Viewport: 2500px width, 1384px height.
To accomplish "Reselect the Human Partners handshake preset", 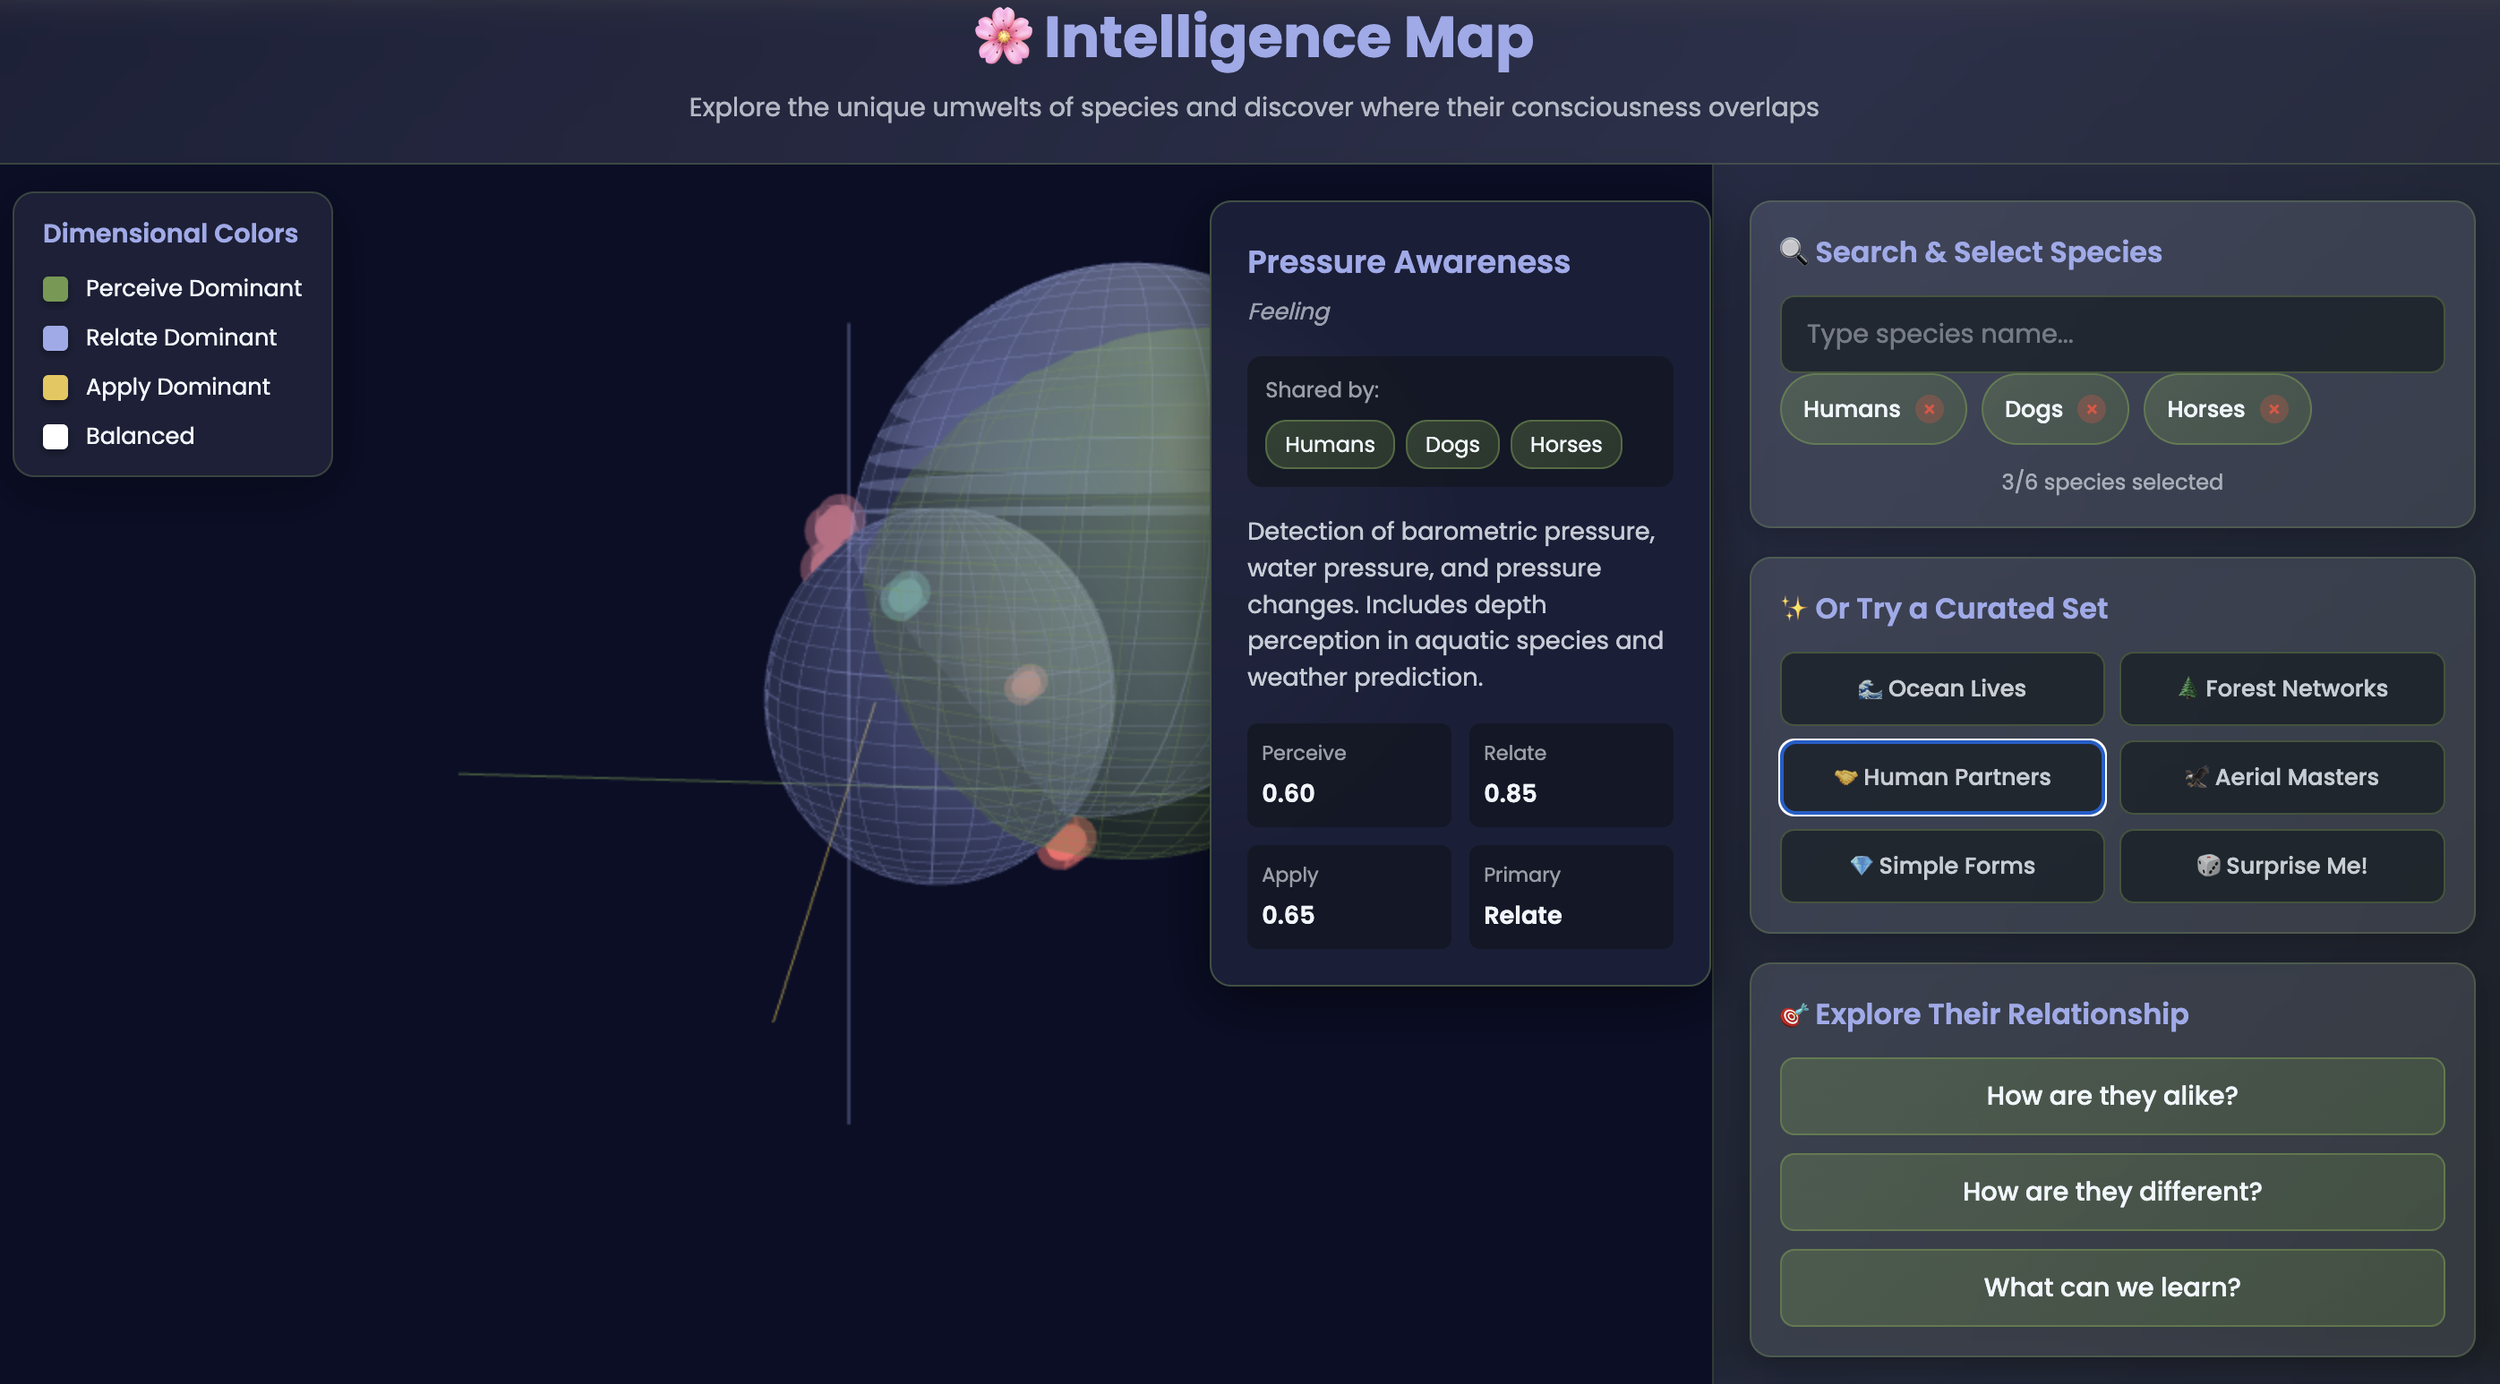I will (x=1941, y=777).
